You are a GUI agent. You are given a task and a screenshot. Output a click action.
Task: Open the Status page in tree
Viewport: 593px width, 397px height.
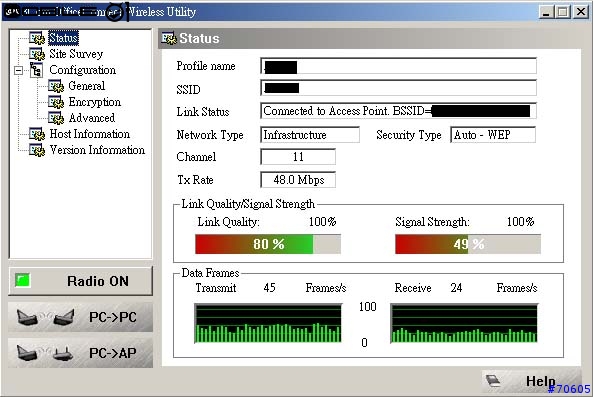coord(64,38)
